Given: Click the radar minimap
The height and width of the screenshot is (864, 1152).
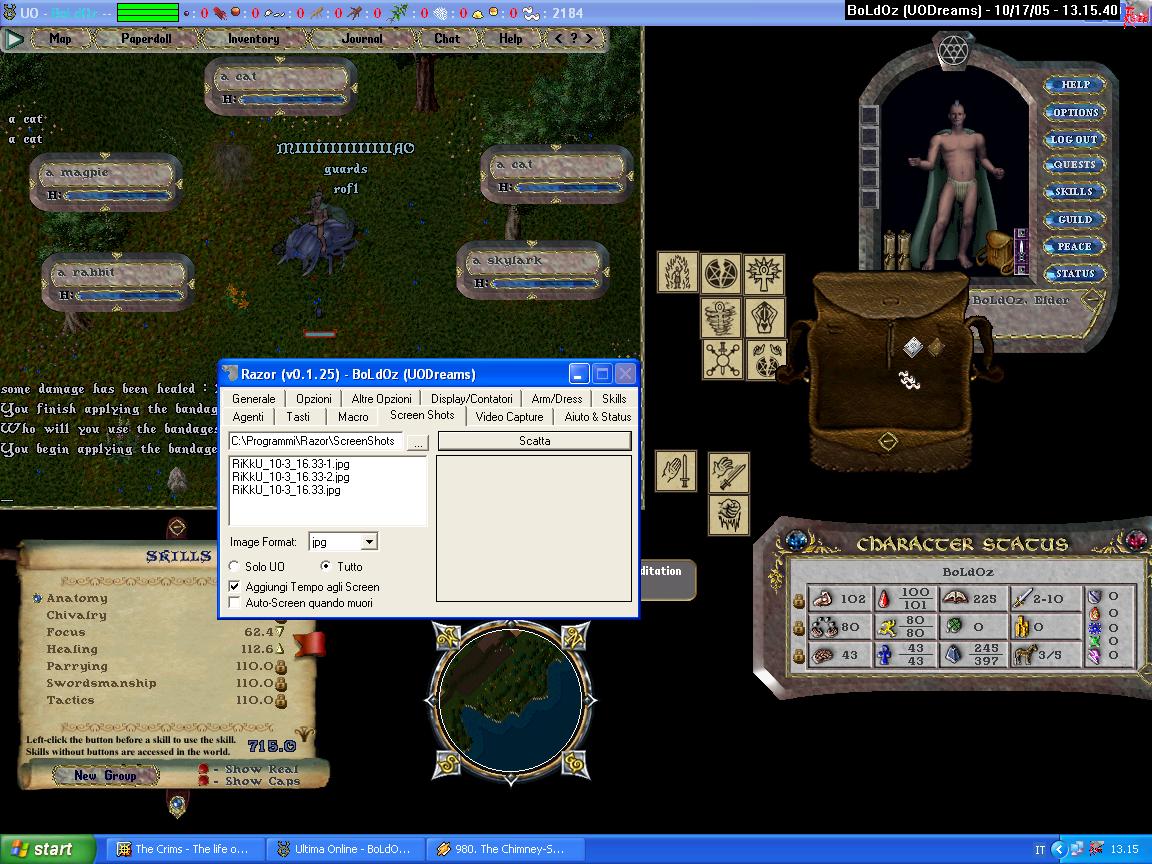Looking at the screenshot, I should coord(511,702).
